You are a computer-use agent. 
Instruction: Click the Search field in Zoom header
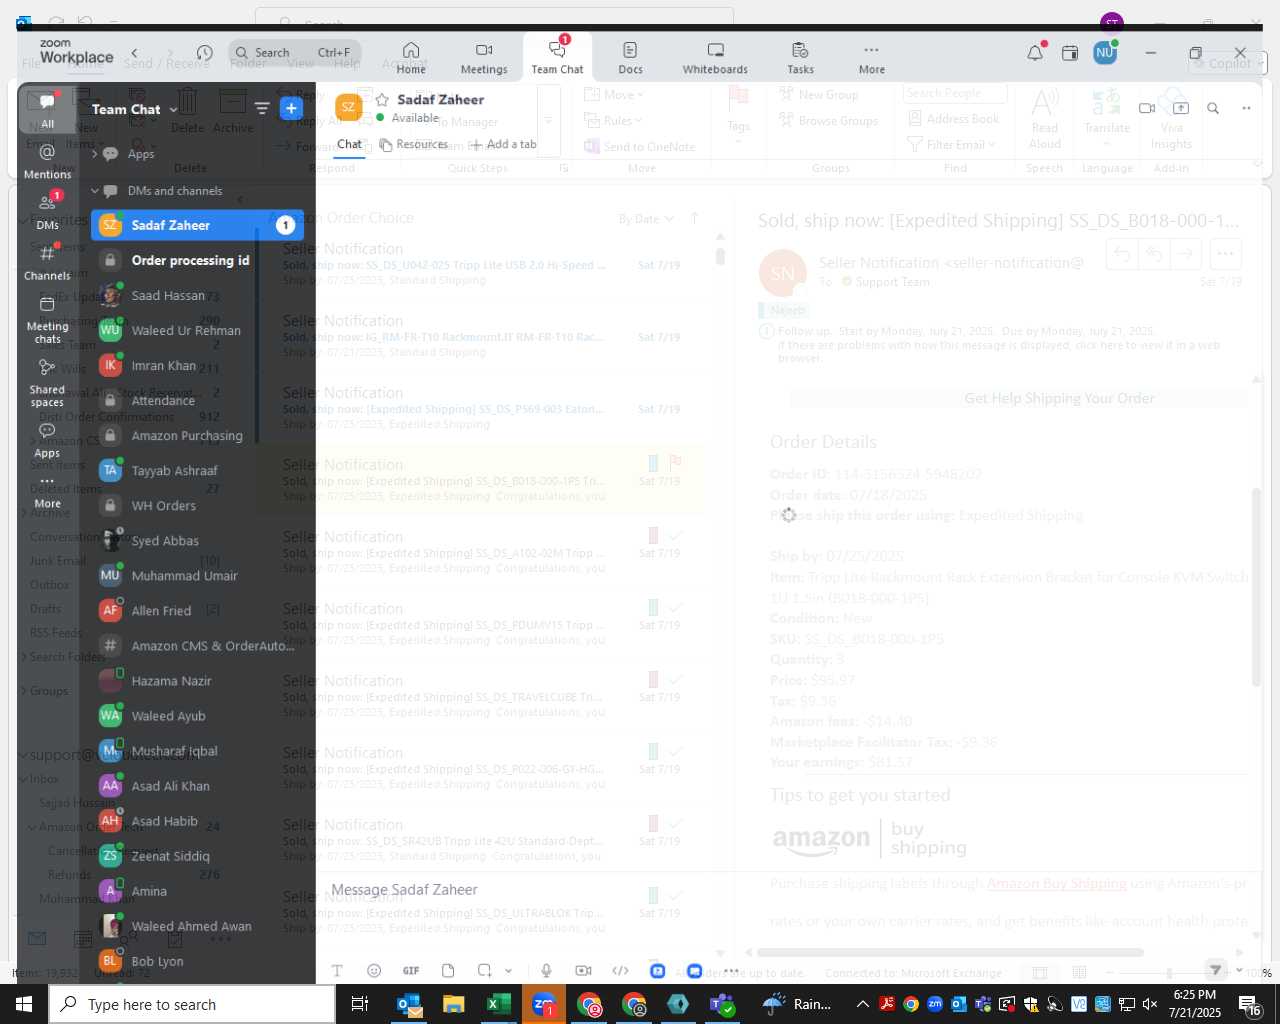point(294,53)
